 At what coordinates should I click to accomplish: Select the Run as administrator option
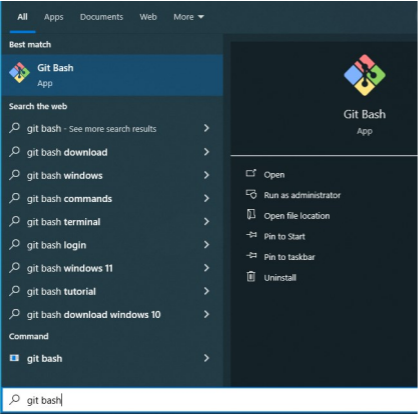[x=302, y=195]
